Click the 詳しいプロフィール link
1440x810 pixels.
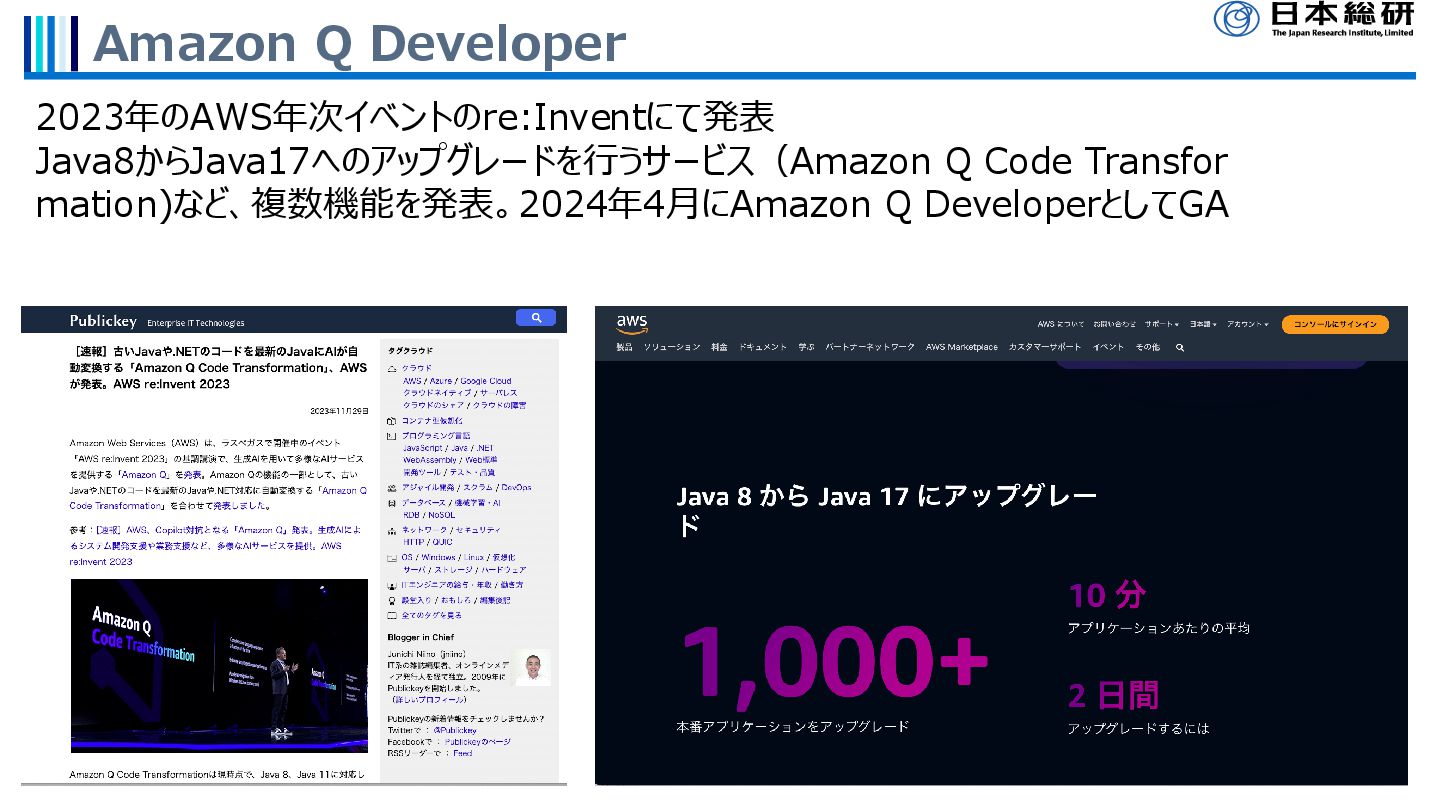tap(429, 700)
